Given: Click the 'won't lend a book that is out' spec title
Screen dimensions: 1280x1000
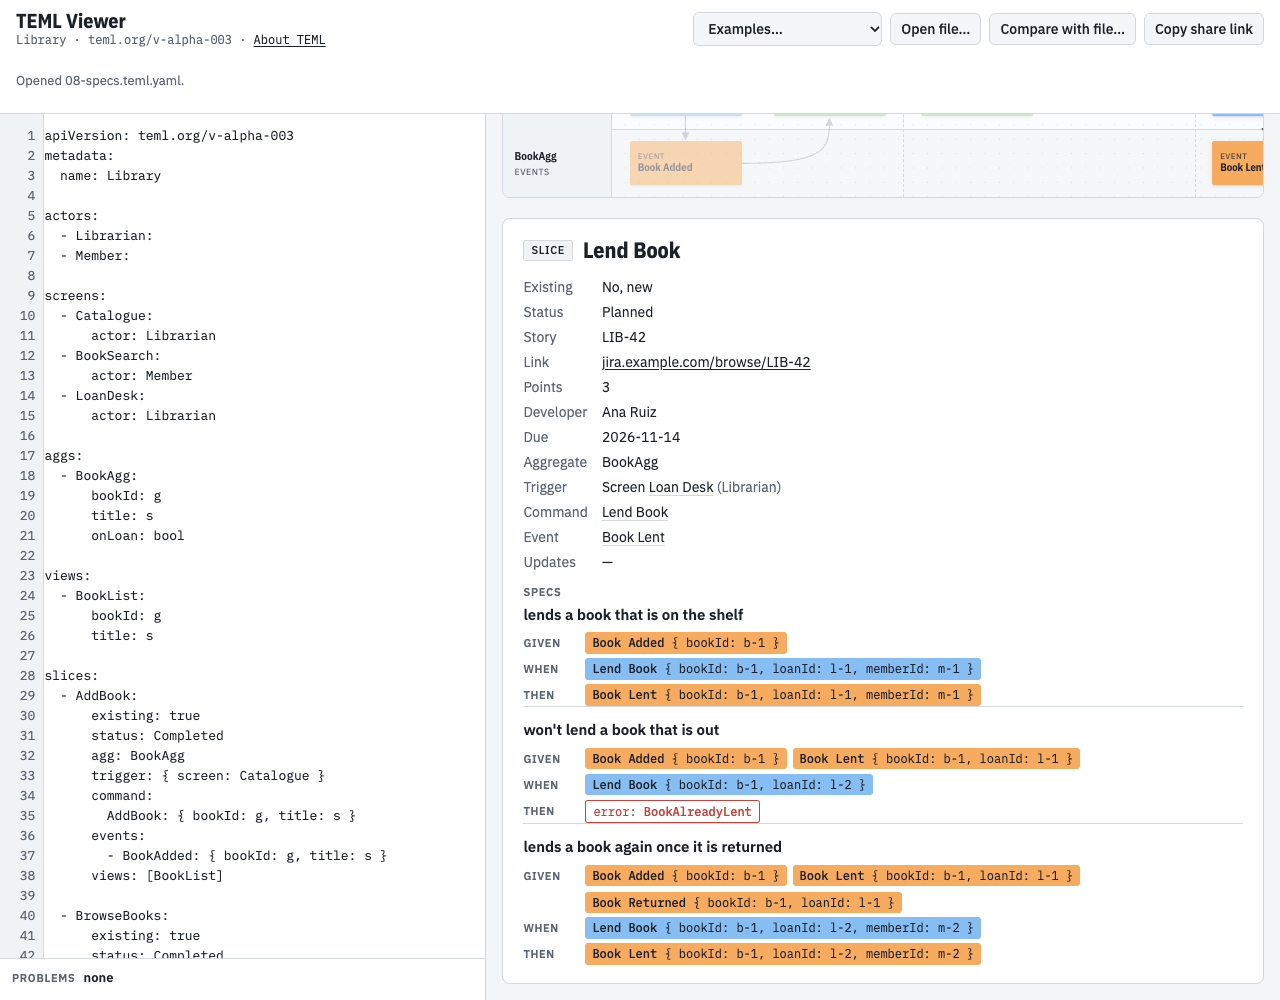Looking at the screenshot, I should point(621,730).
